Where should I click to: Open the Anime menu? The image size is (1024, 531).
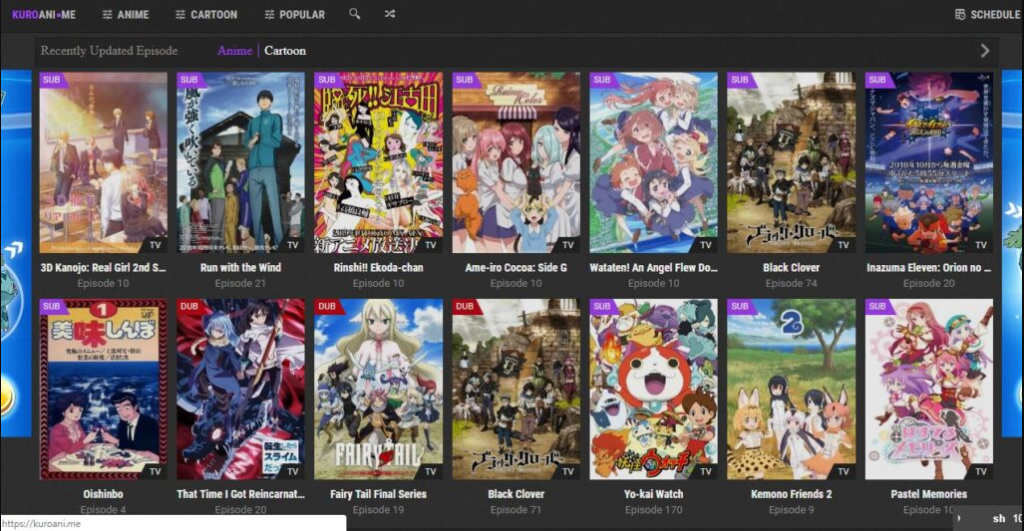[125, 14]
